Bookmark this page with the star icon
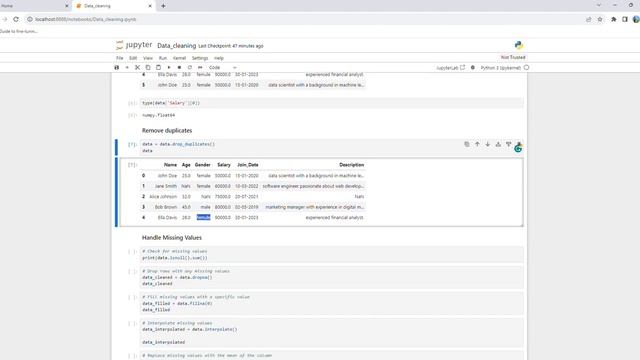The width and height of the screenshot is (640, 360). pos(600,19)
